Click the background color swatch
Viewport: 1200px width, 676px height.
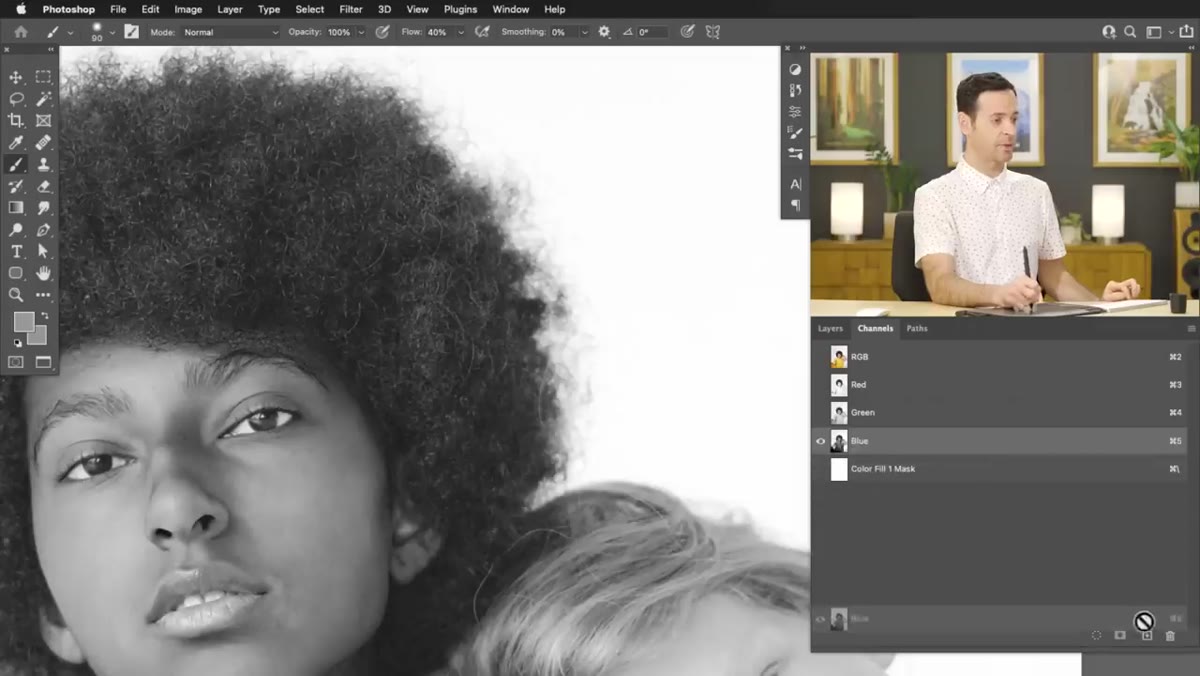(x=36, y=335)
